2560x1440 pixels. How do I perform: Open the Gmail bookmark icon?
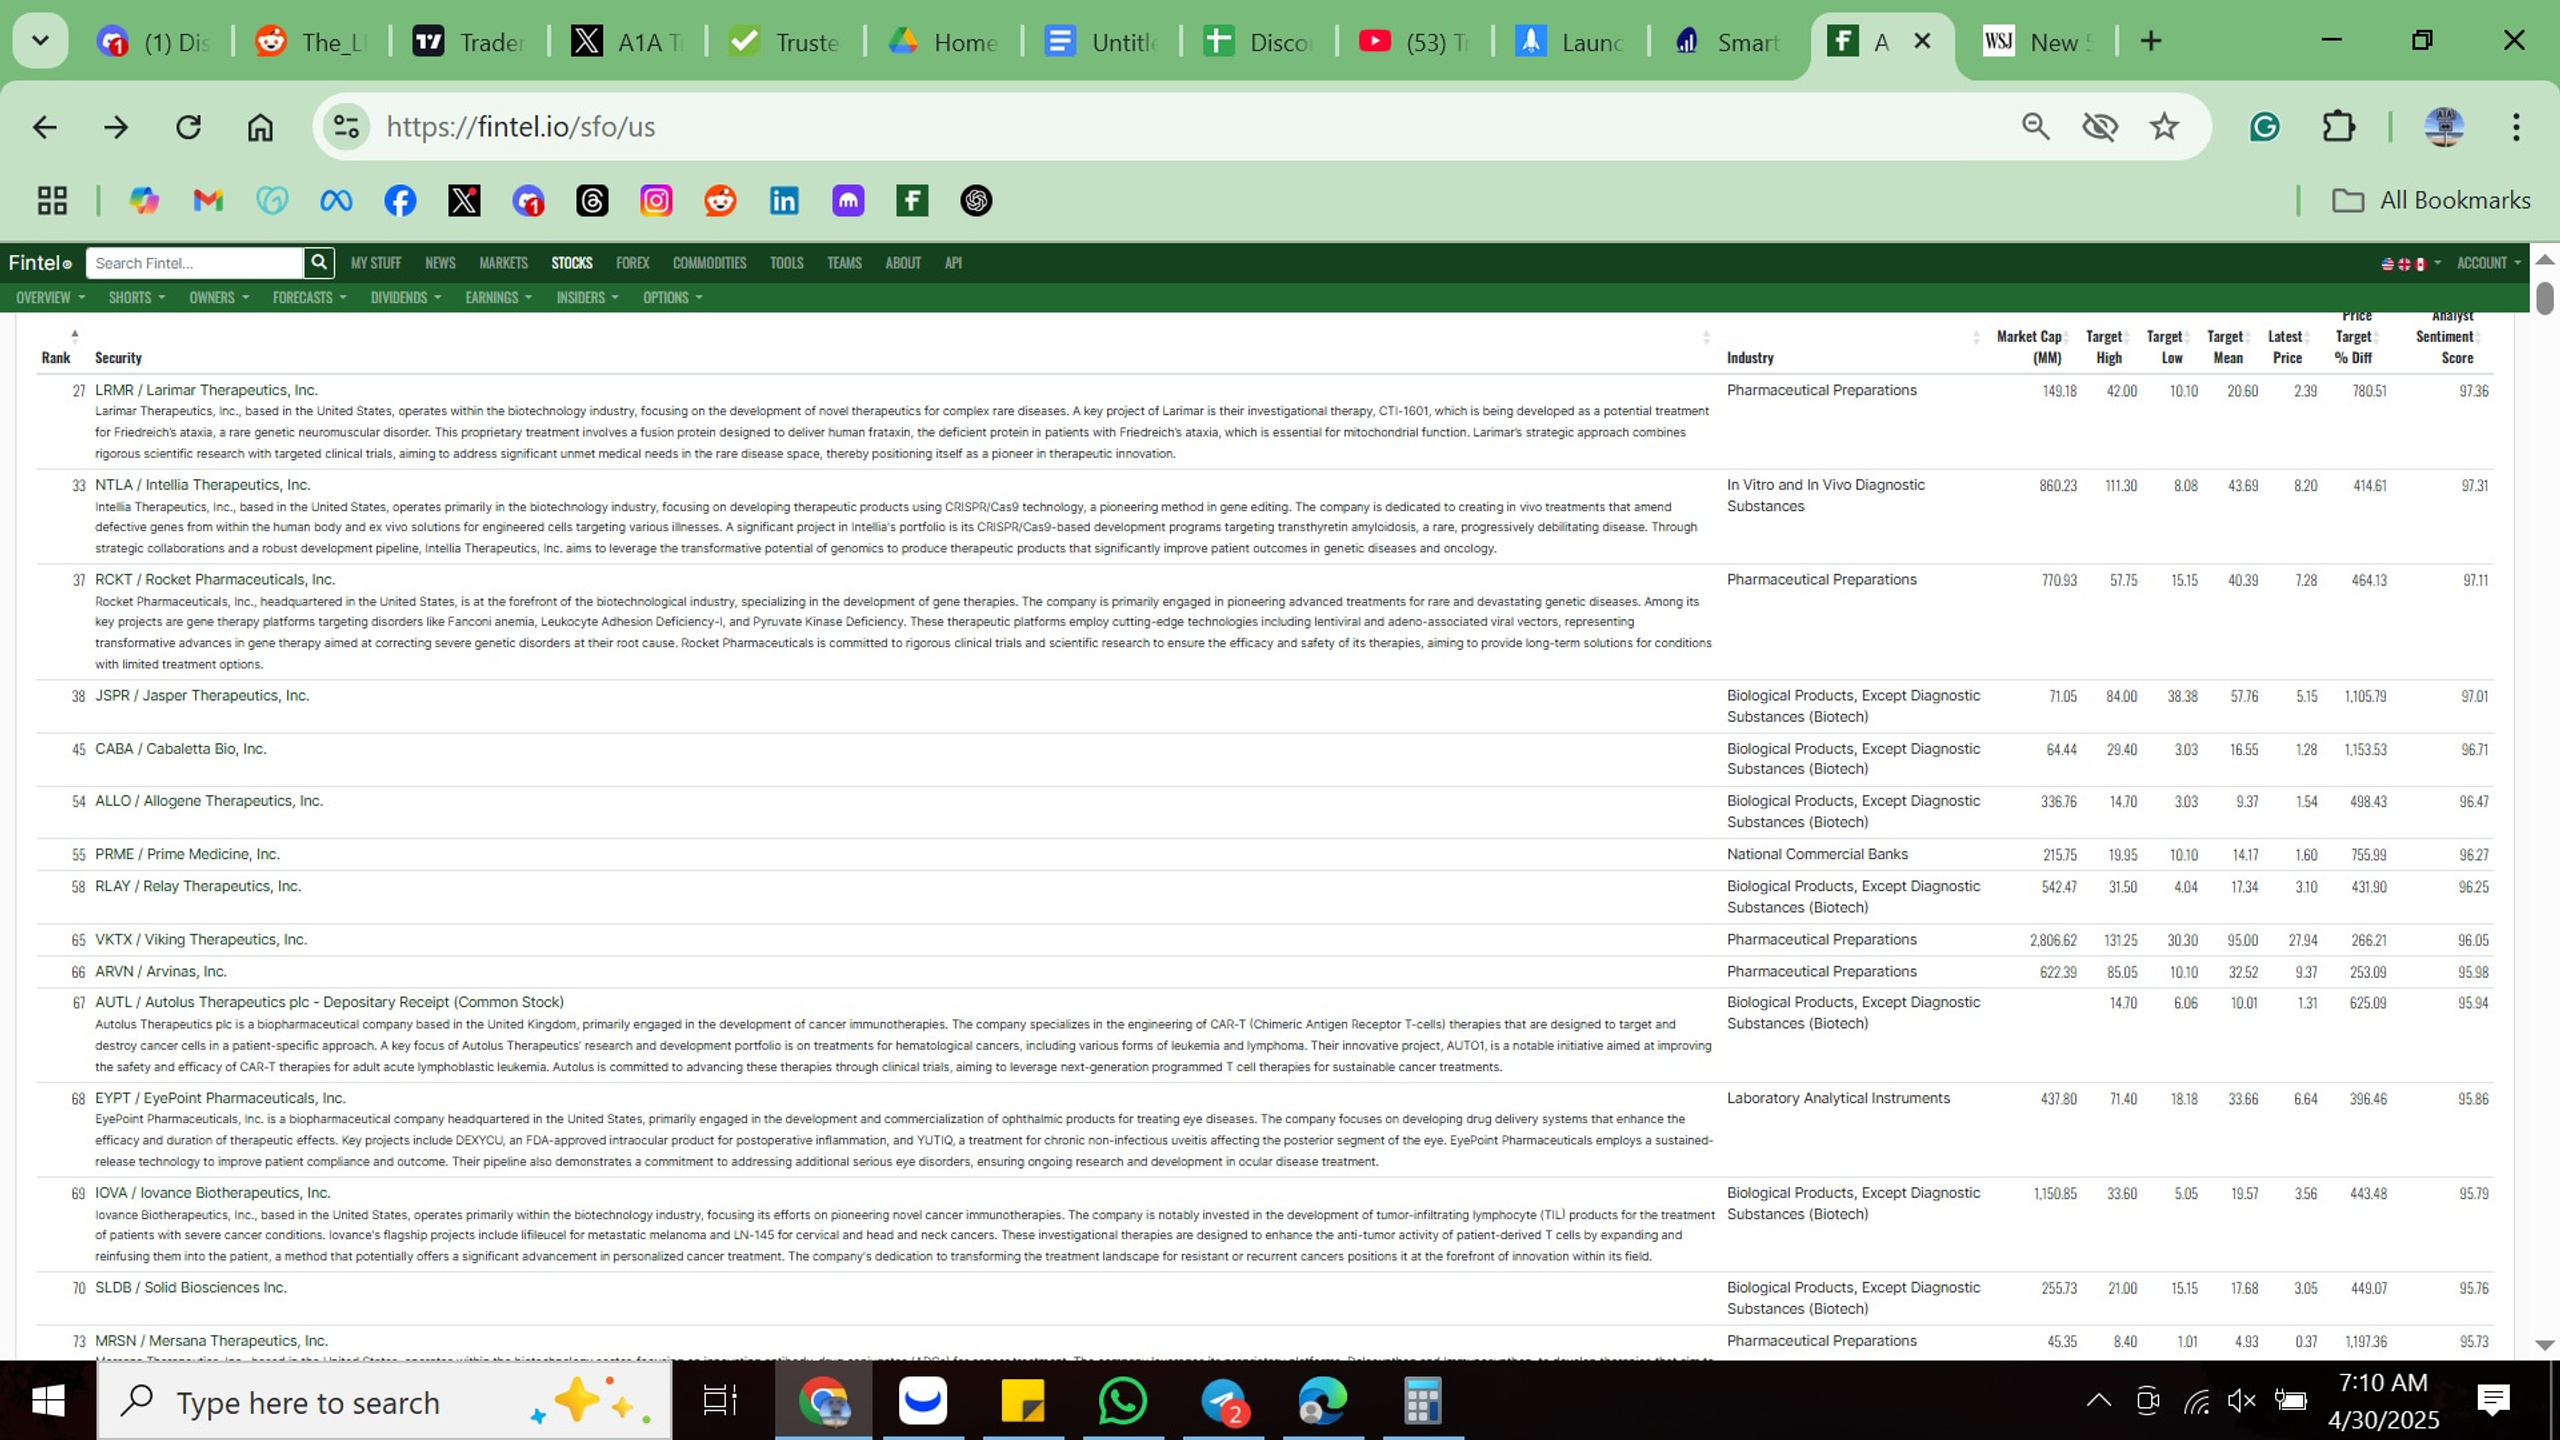(x=208, y=201)
